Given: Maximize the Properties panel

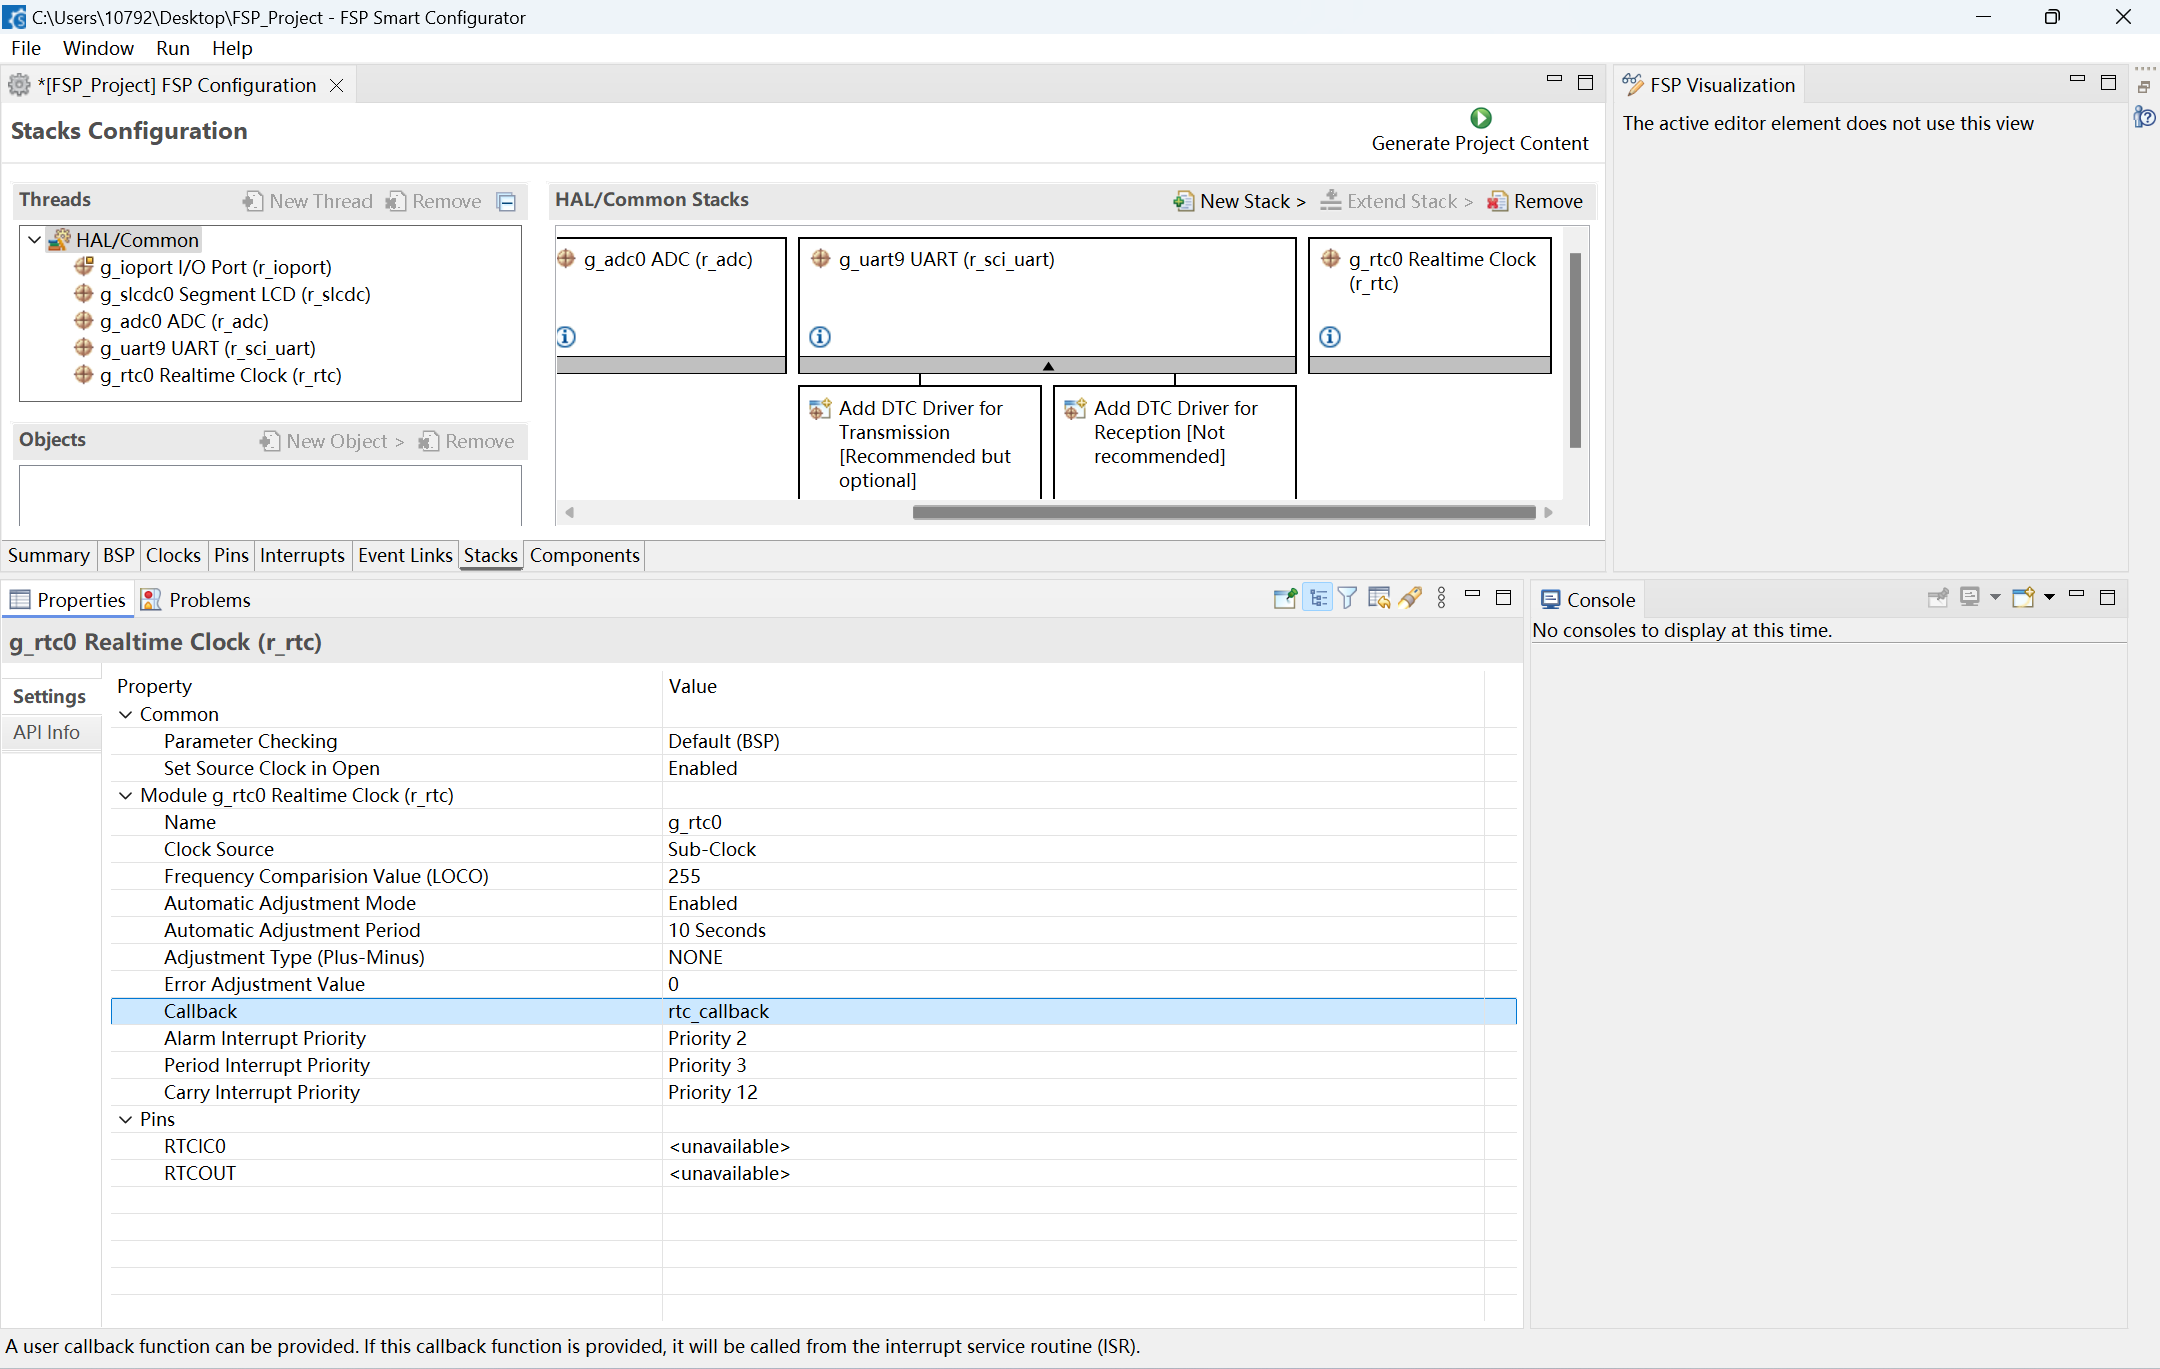Looking at the screenshot, I should point(1503,597).
